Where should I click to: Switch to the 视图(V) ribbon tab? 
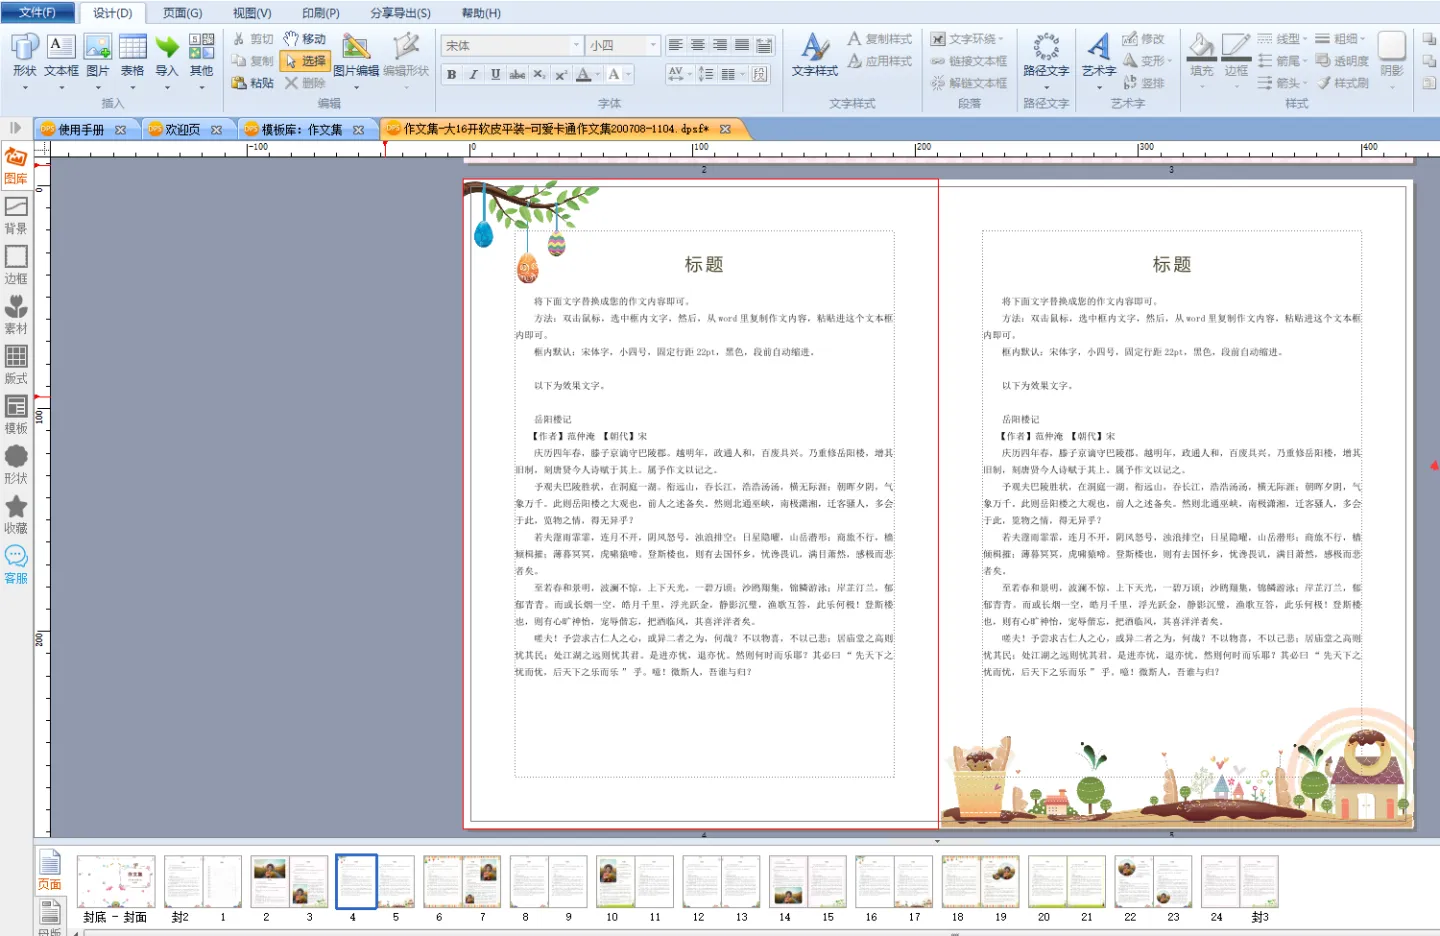252,13
